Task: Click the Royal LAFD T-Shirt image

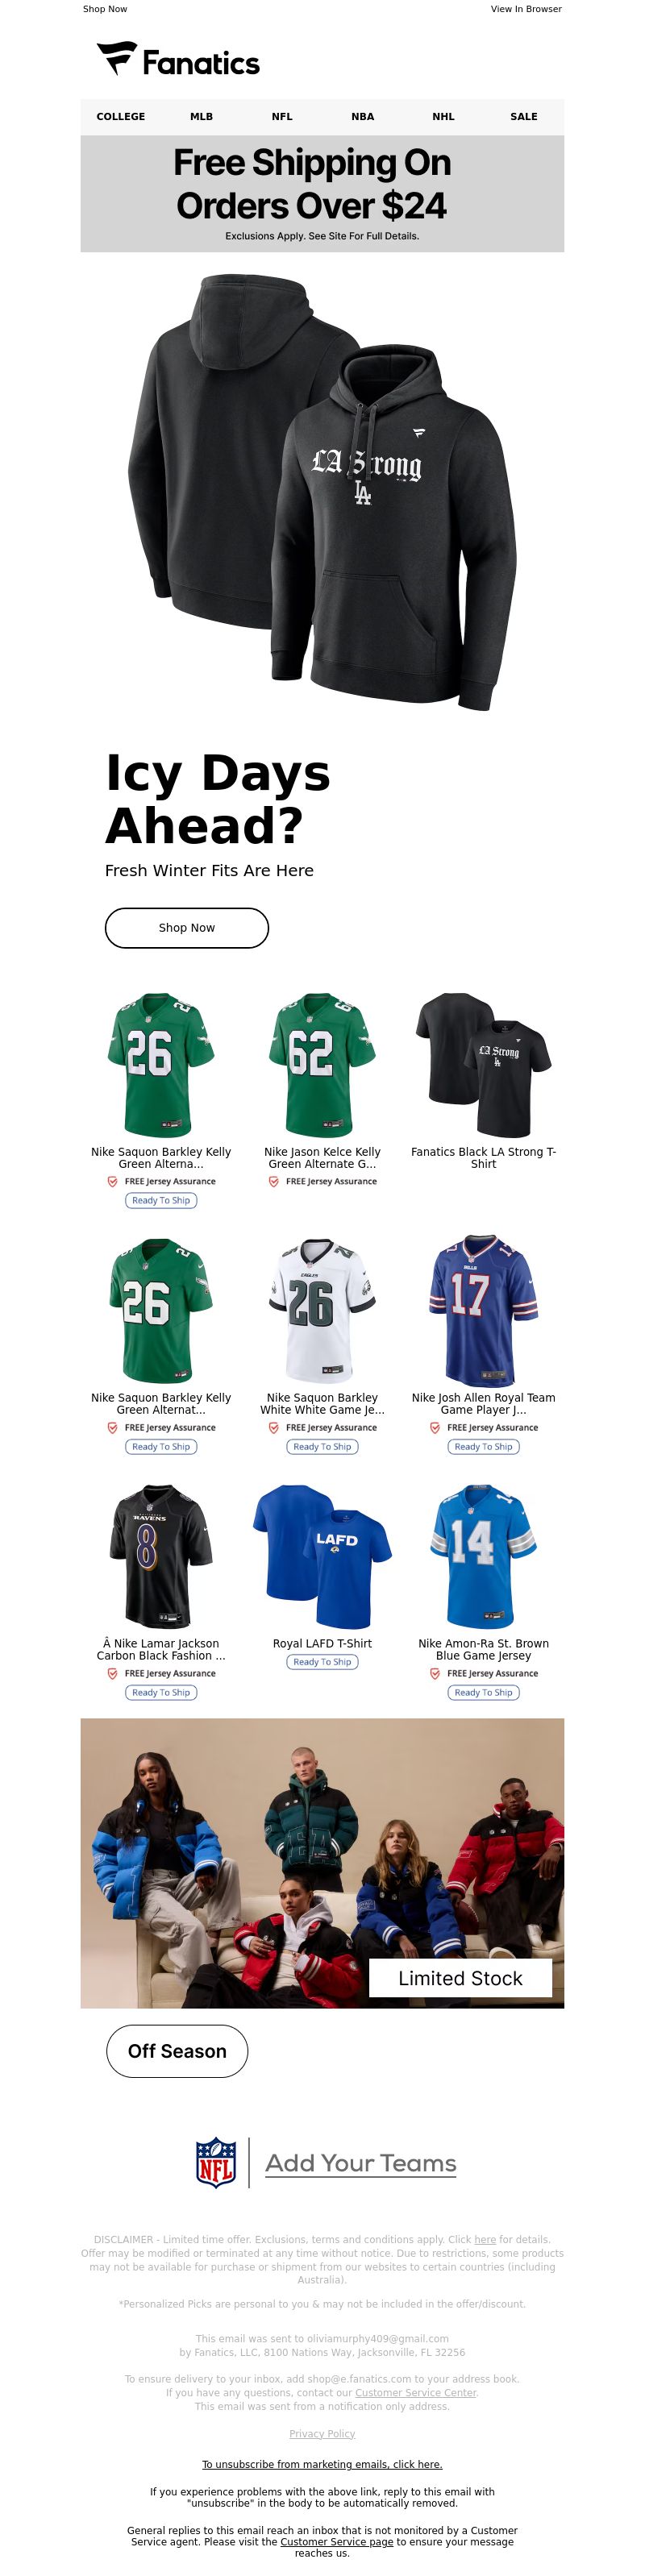Action: click(x=322, y=1556)
